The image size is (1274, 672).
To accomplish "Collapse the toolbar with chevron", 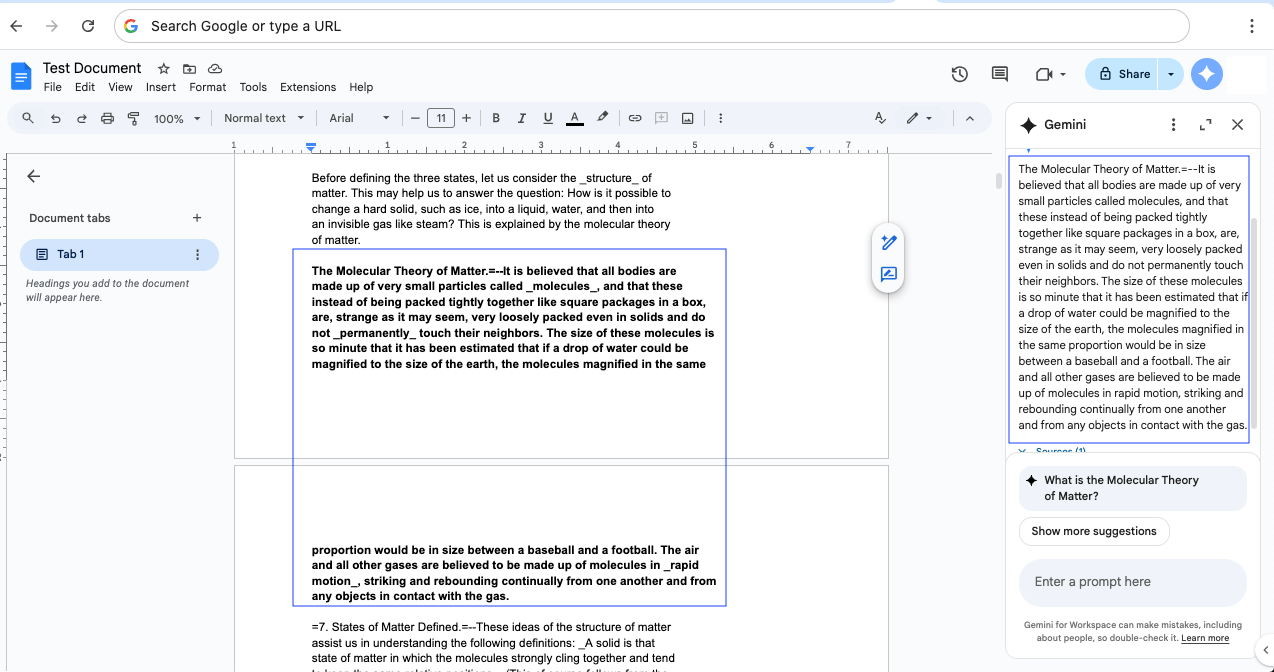I will [969, 118].
